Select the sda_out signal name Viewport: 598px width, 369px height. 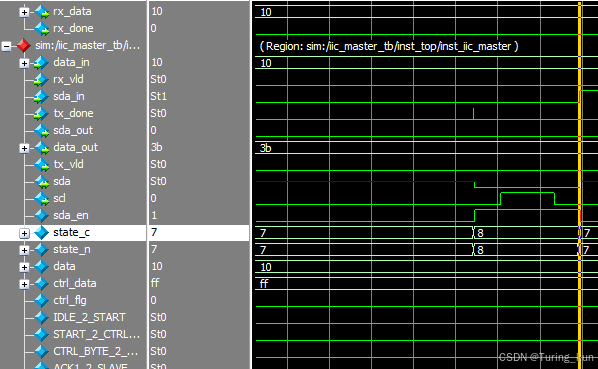tap(73, 130)
